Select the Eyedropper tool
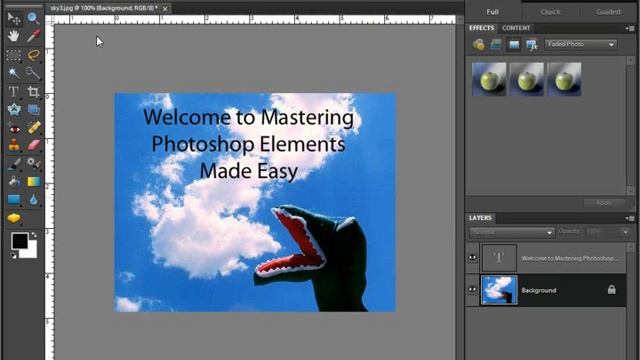This screenshot has height=360, width=640. pyautogui.click(x=33, y=36)
